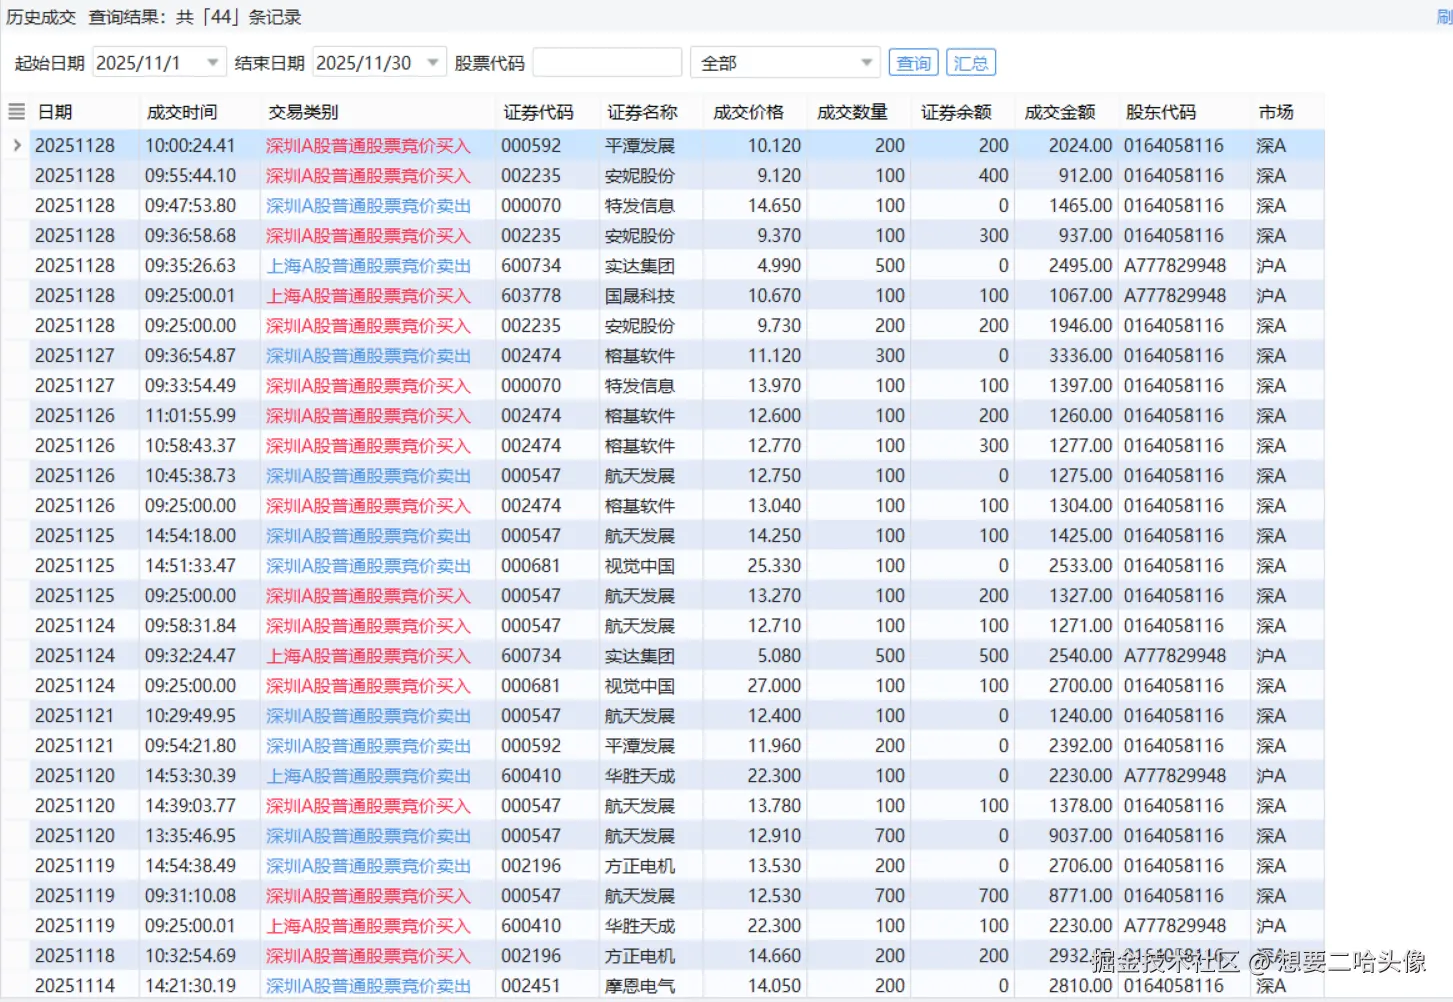Sort by the 成交数量 column header
The image size is (1453, 1002).
click(x=852, y=111)
